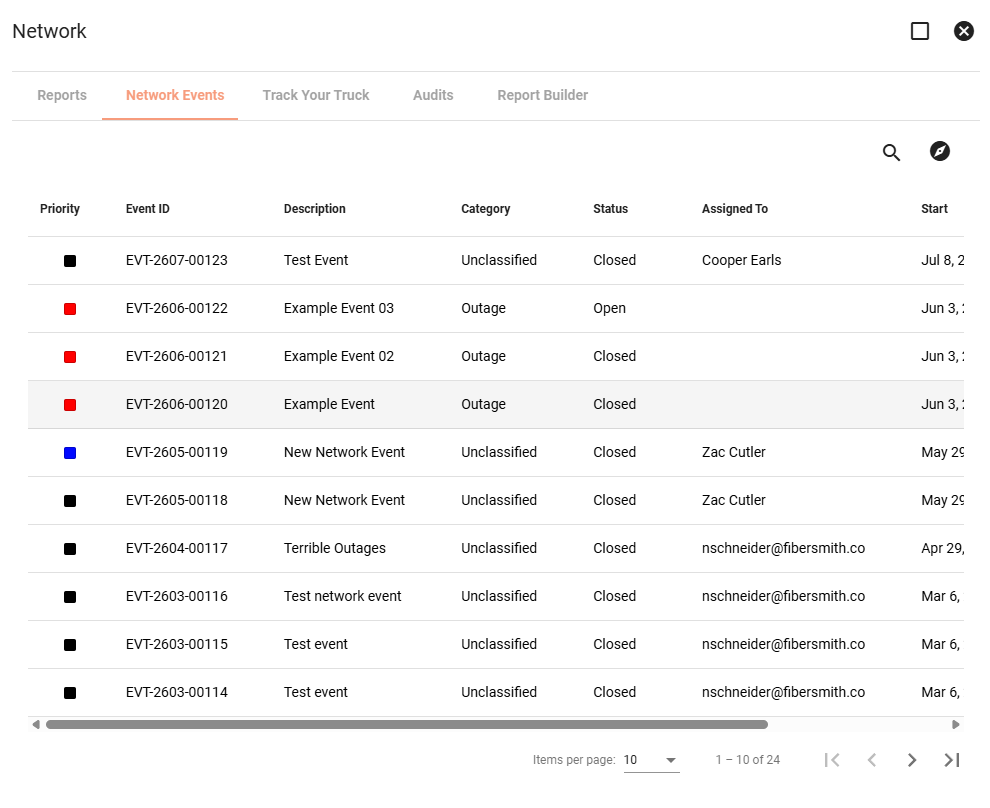Click scrollbar right arrow
This screenshot has width=990, height=808.
coord(956,725)
